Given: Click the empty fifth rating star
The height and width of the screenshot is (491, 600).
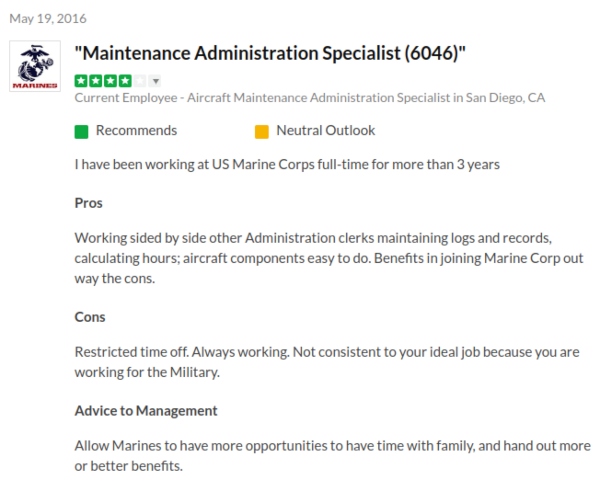Looking at the screenshot, I should [x=138, y=81].
